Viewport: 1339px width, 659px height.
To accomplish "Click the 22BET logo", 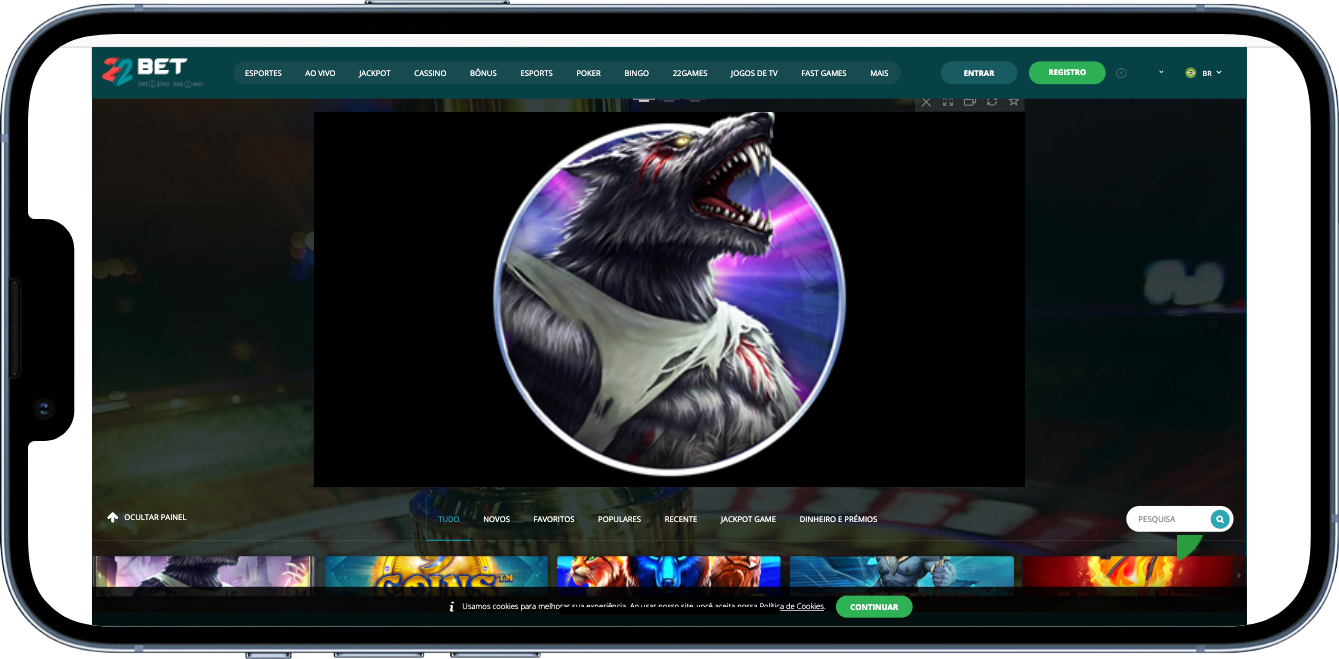I will (152, 72).
